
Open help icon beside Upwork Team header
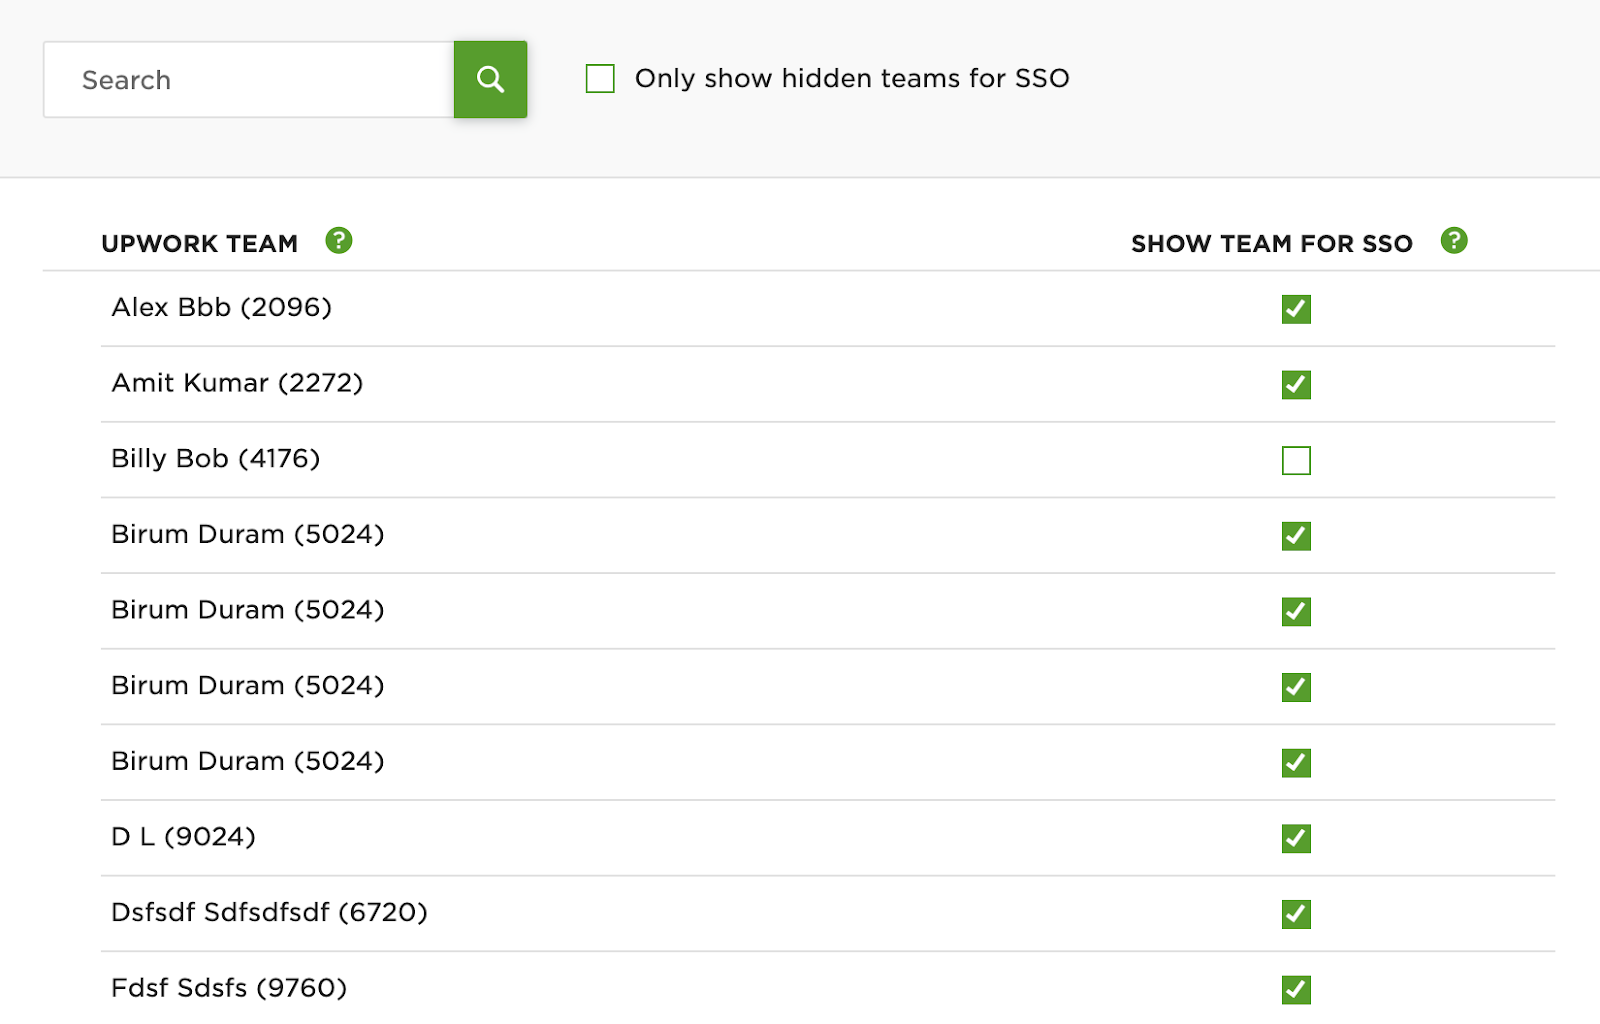(x=339, y=241)
